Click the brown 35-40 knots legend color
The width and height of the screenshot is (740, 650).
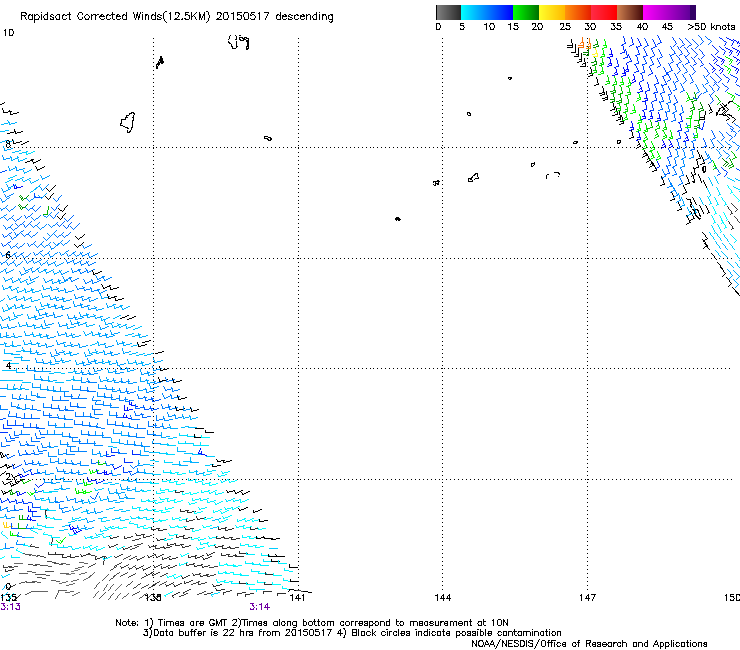[630, 12]
